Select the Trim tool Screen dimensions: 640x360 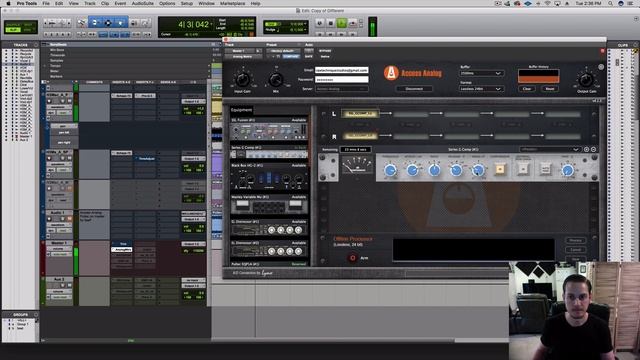tap(95, 23)
